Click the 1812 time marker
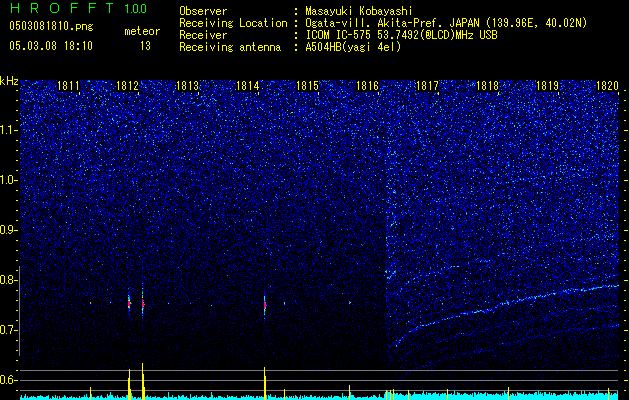The height and width of the screenshot is (400, 629). tap(127, 86)
